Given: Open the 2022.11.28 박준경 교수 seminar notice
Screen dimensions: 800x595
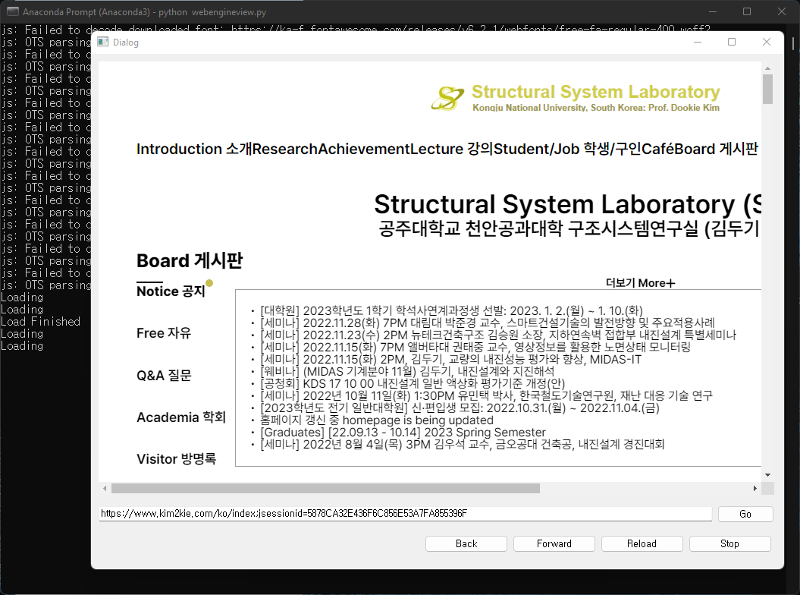Looking at the screenshot, I should click(487, 323).
